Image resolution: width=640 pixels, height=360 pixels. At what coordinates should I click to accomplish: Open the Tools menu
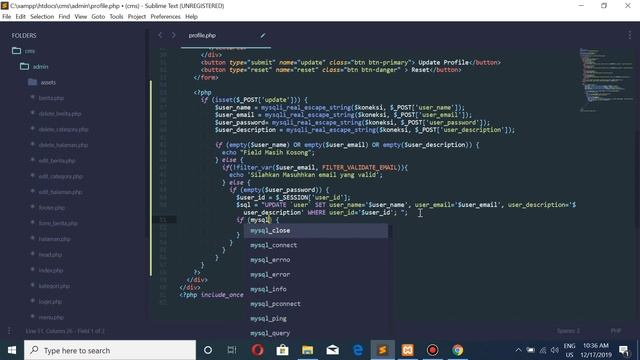coord(116,17)
